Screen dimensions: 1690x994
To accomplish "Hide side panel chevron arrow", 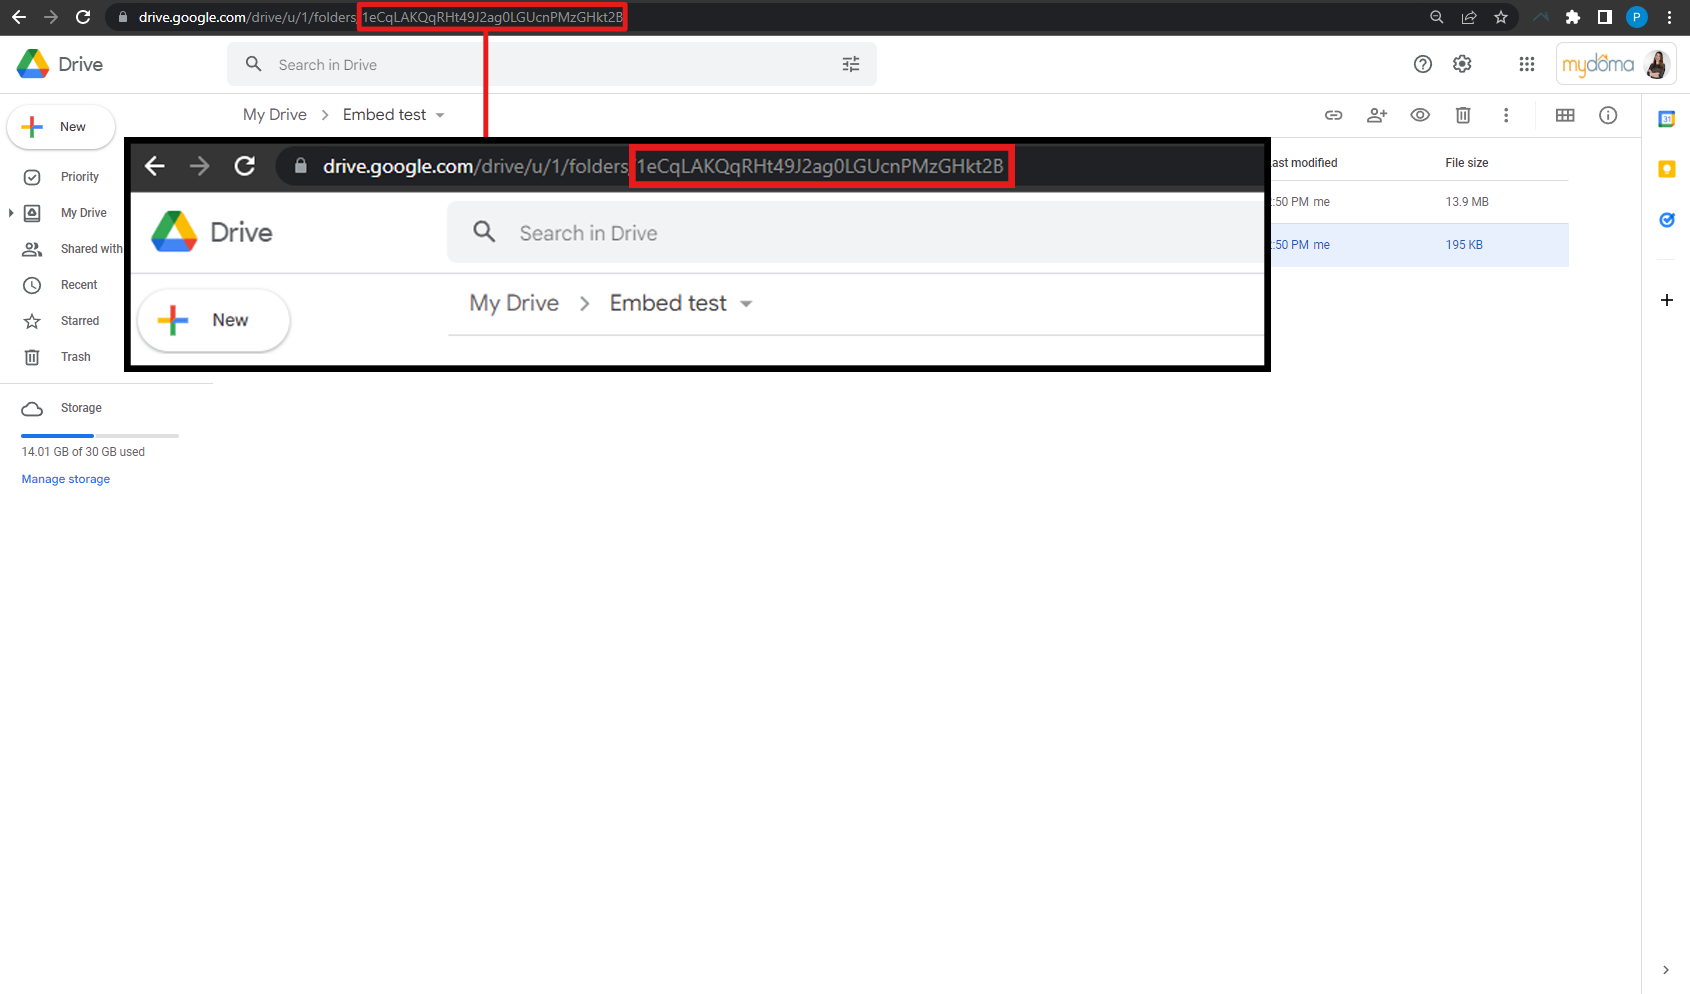I will (x=1666, y=969).
